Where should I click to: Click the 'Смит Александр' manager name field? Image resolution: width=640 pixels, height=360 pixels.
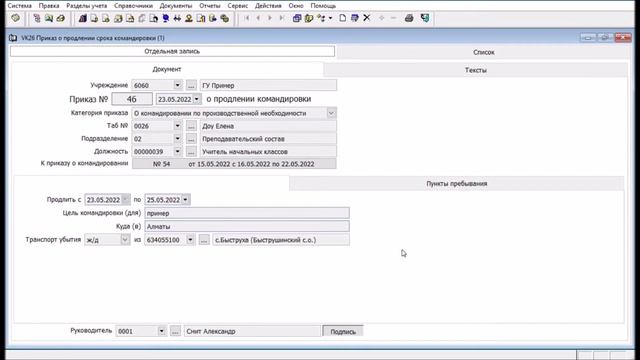[252, 331]
